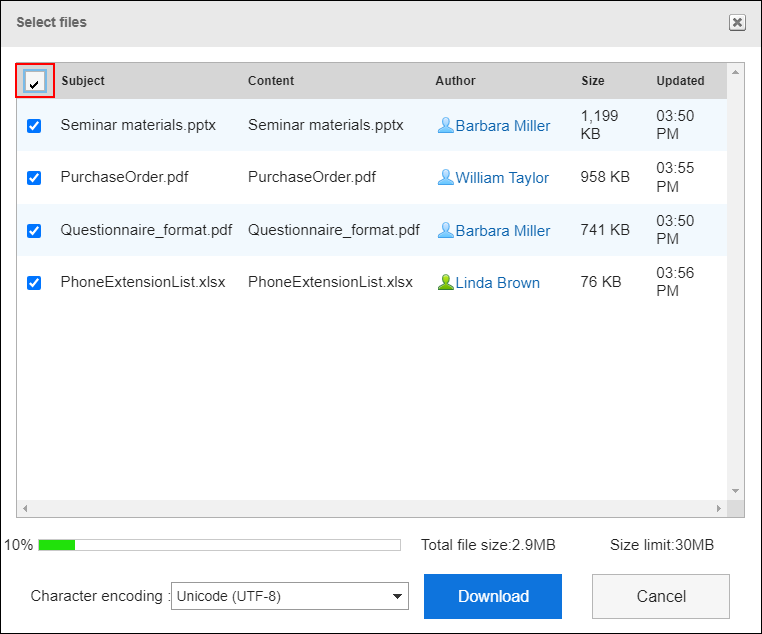The height and width of the screenshot is (634, 762).
Task: Click Questionnaire_format.pdf in Content column
Action: click(x=334, y=230)
